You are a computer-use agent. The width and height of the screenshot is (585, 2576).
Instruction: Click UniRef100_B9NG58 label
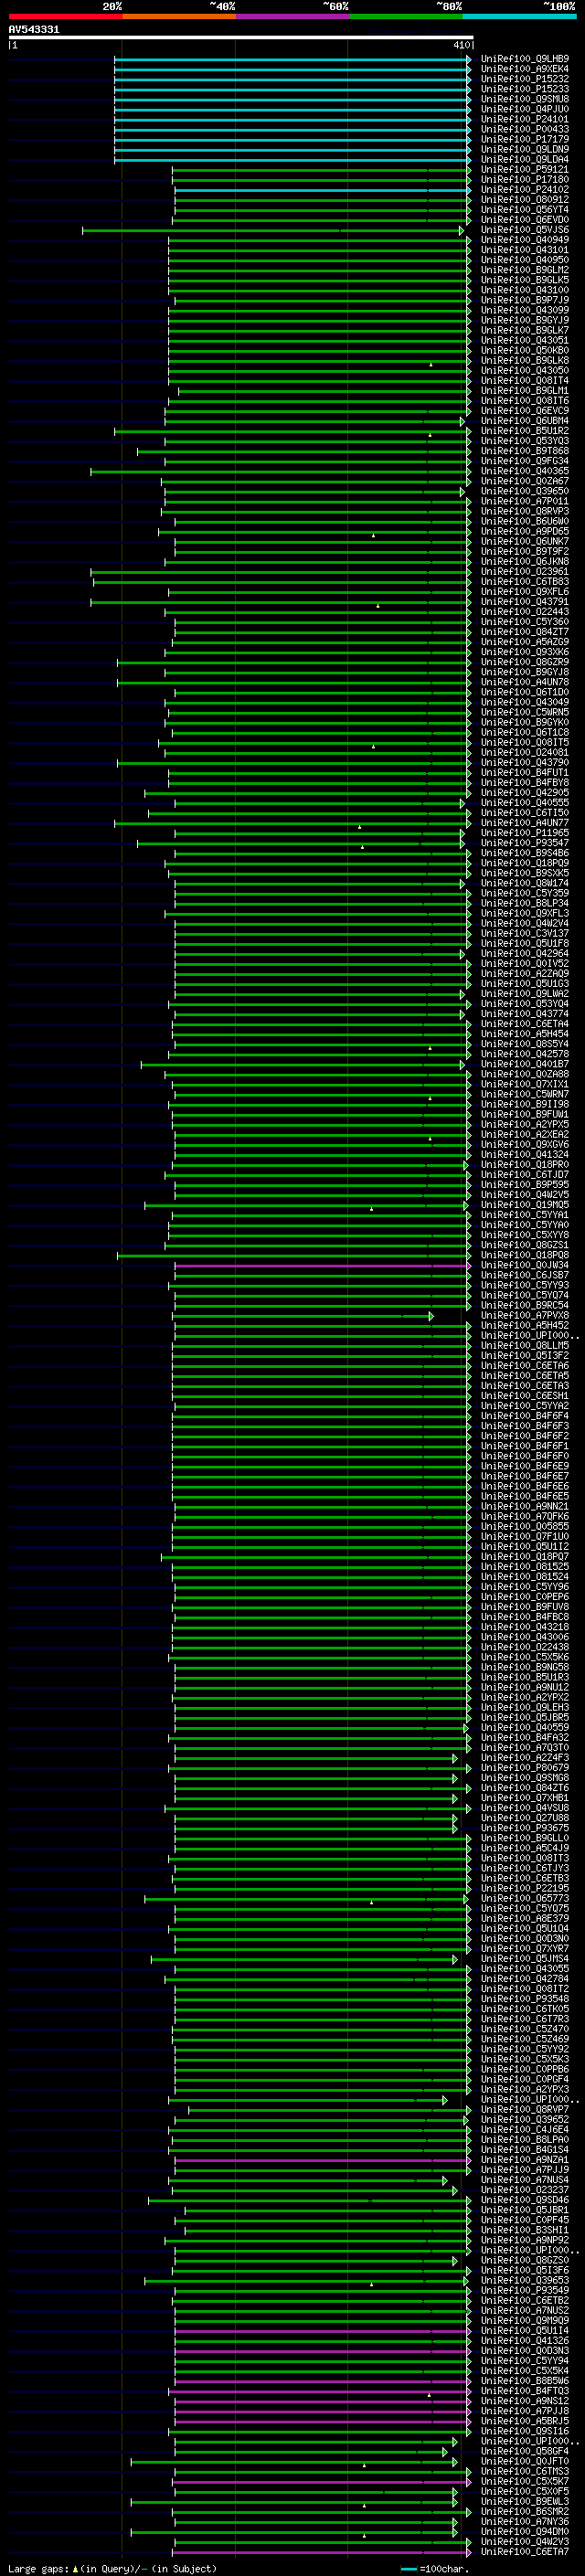(524, 1668)
